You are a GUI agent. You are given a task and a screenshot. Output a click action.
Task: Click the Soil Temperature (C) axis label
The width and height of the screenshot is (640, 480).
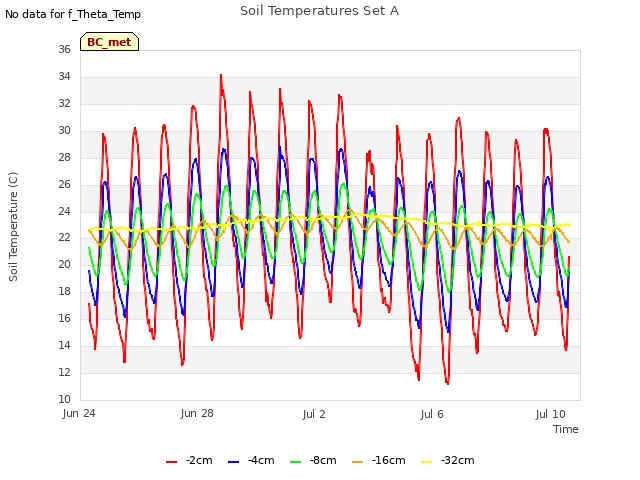[13, 227]
